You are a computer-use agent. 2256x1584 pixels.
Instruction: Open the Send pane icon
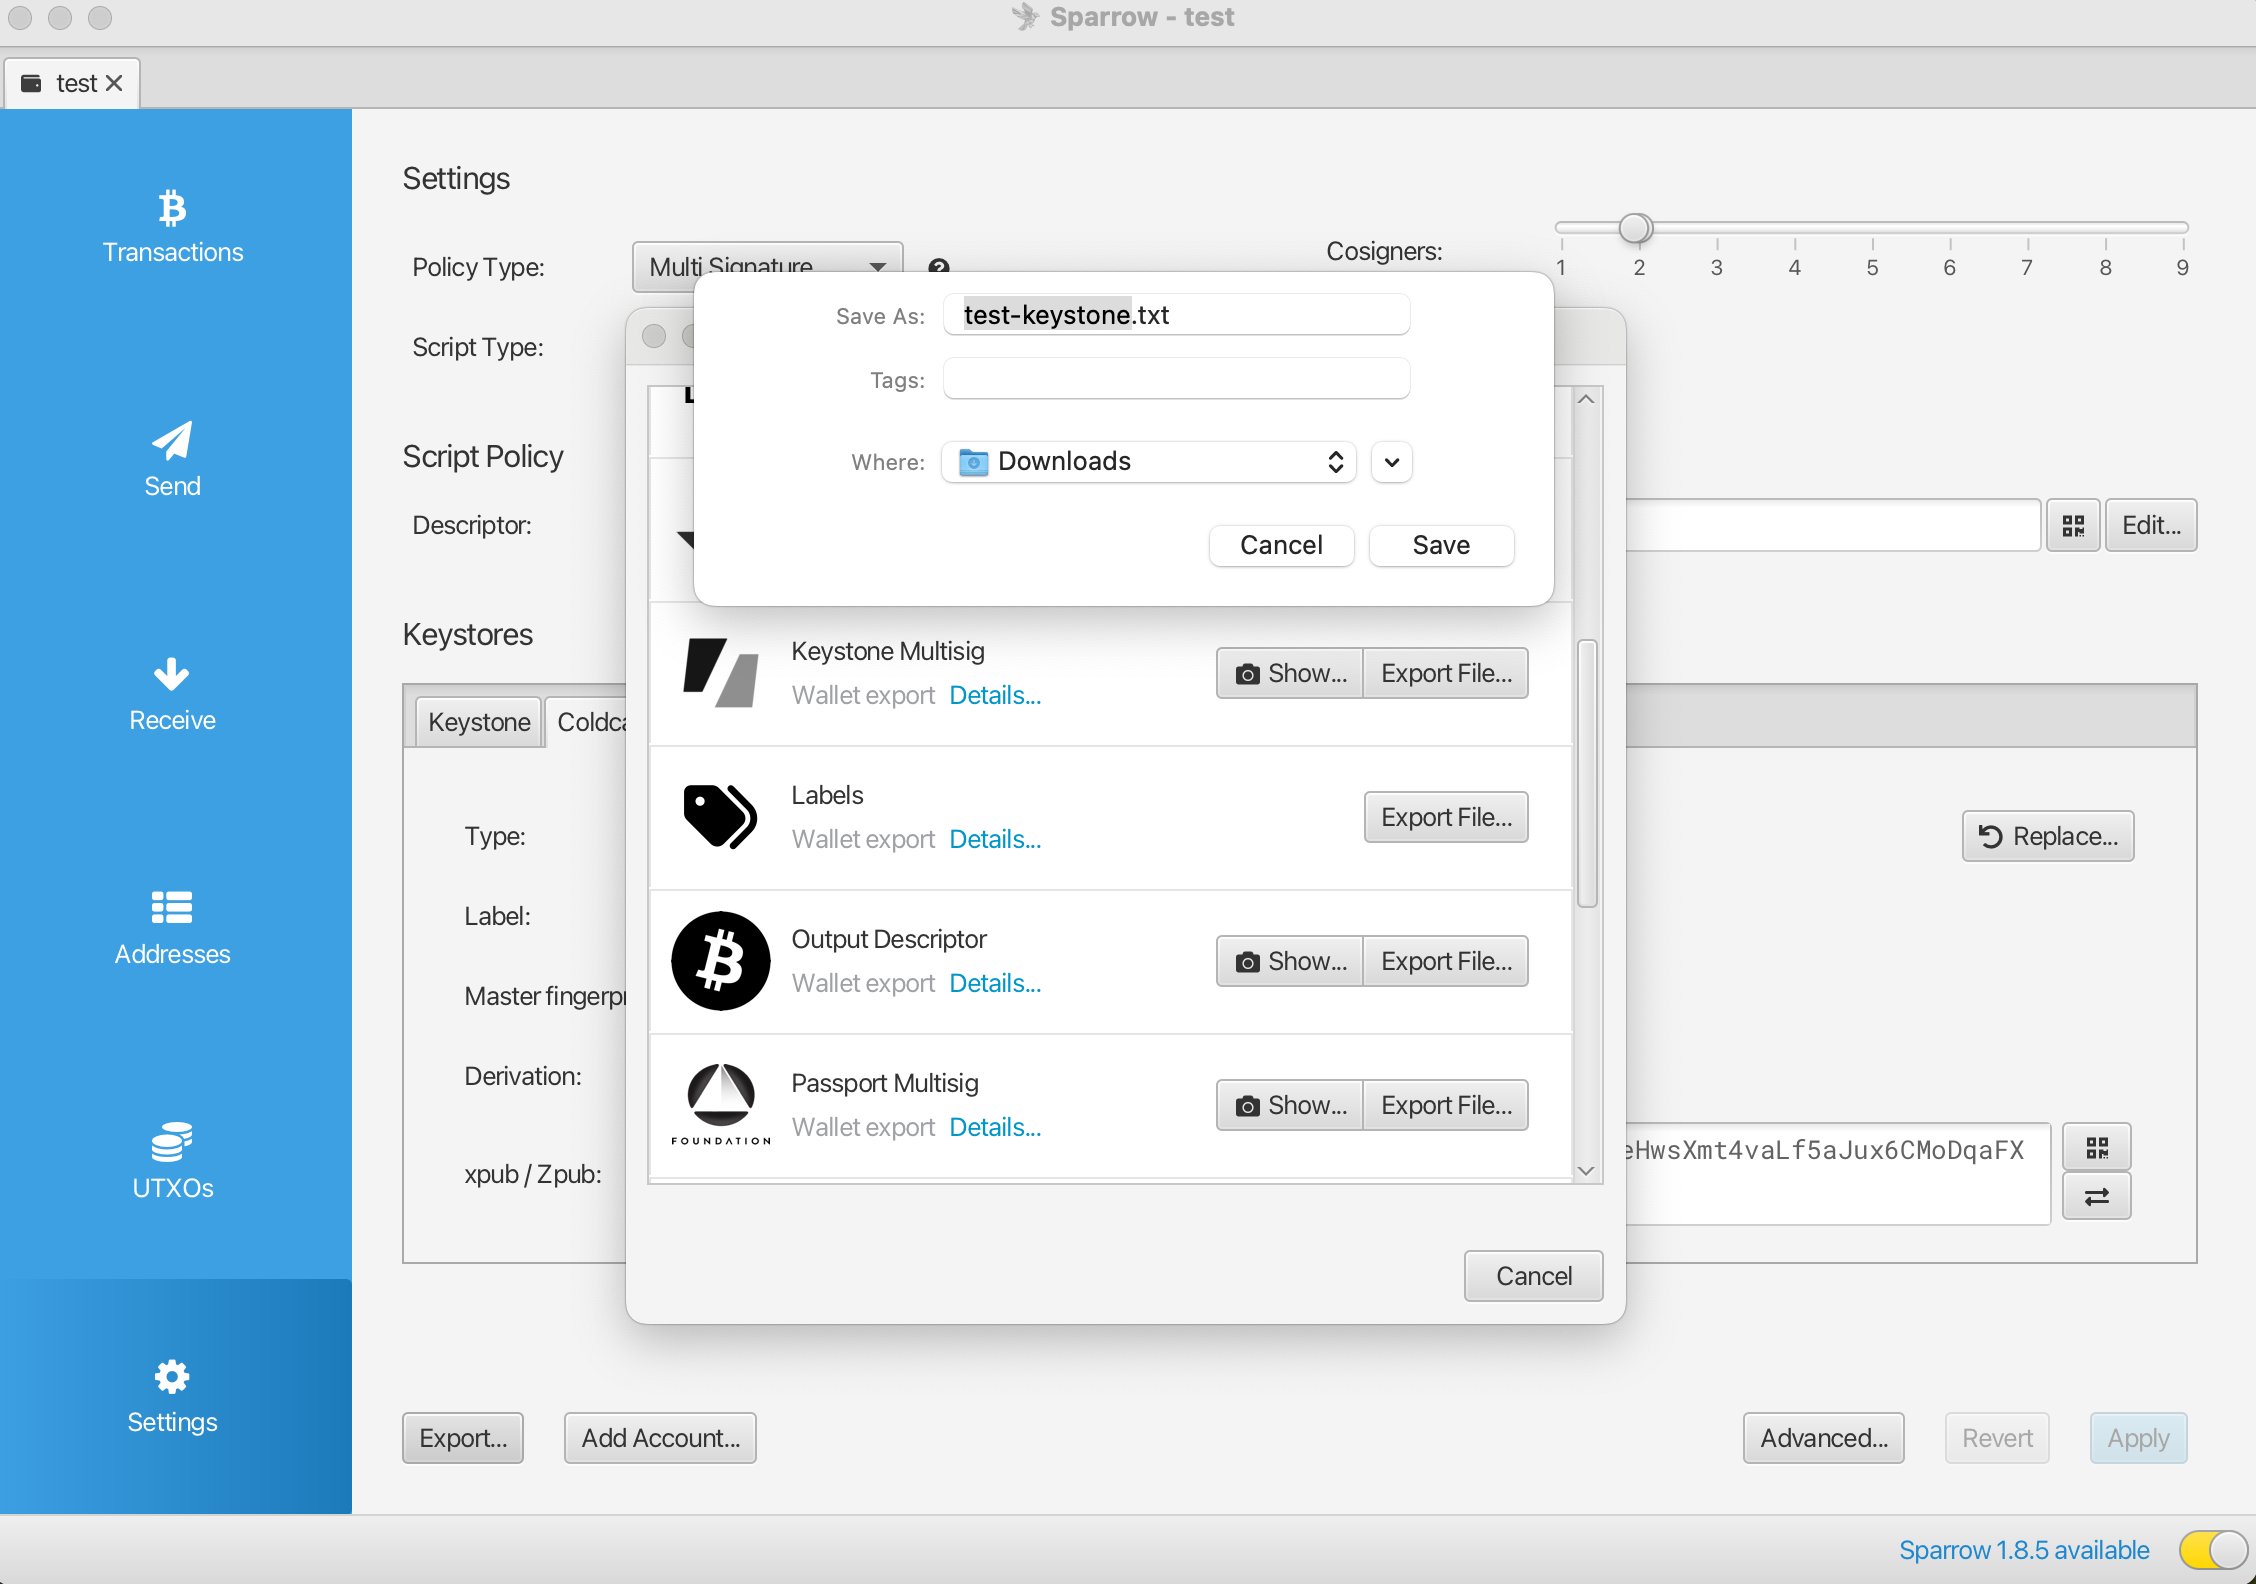coord(172,441)
